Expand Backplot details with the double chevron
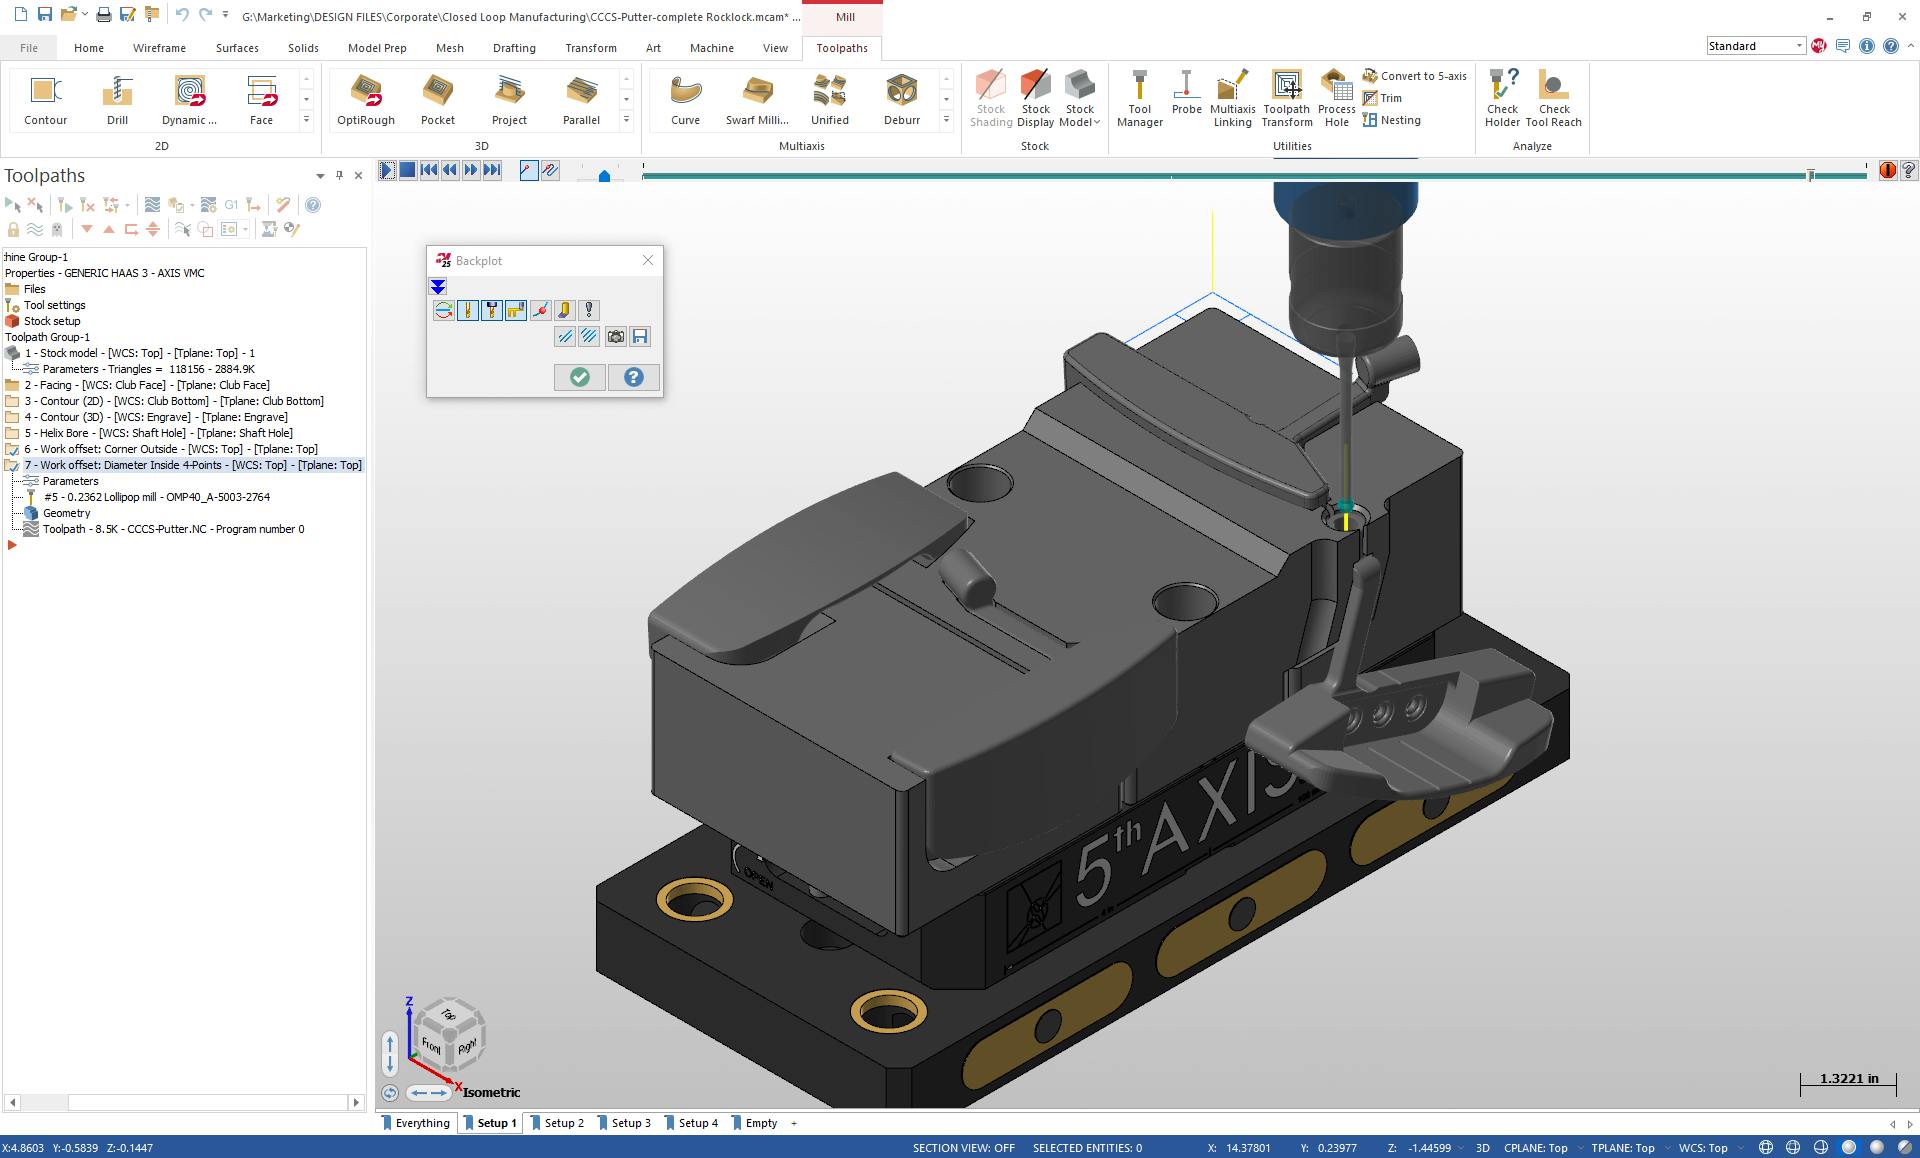The width and height of the screenshot is (1920, 1158). coord(437,286)
